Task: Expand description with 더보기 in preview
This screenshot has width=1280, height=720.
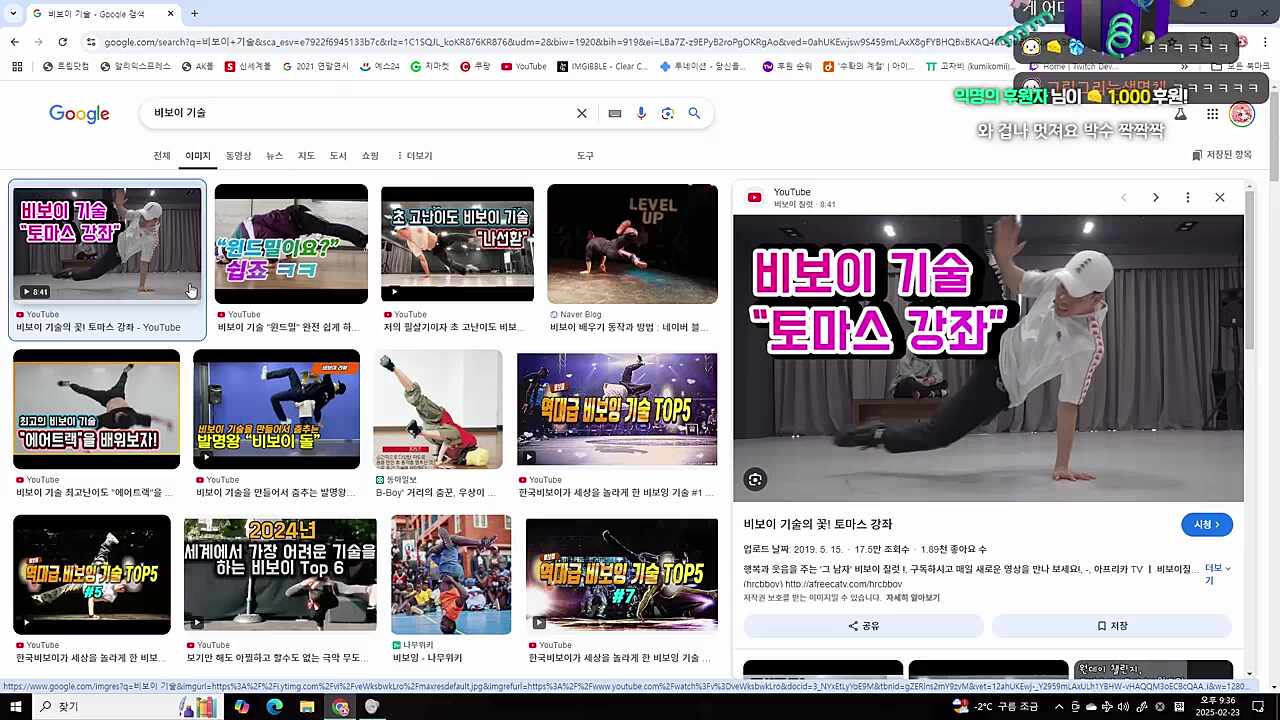Action: click(1217, 574)
